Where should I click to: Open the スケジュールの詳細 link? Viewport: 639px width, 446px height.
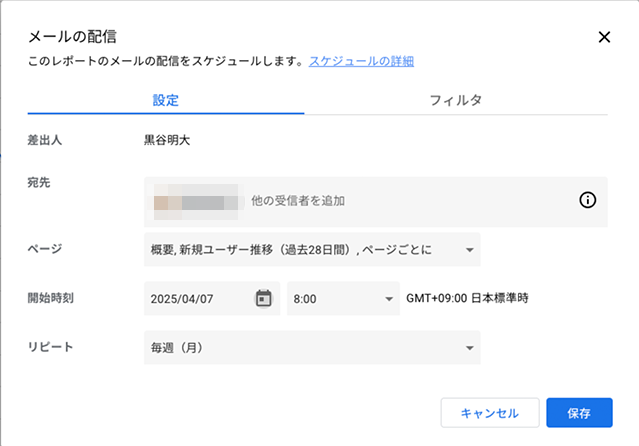(x=361, y=61)
